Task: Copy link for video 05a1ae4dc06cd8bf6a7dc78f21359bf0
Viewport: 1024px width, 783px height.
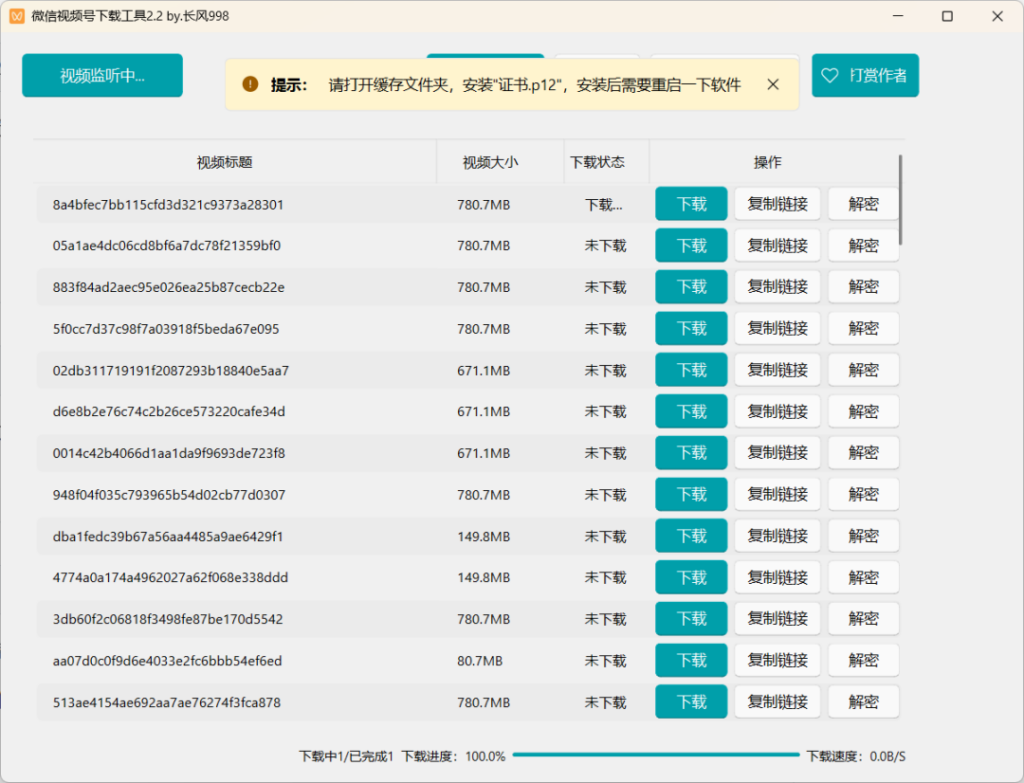Action: point(777,246)
